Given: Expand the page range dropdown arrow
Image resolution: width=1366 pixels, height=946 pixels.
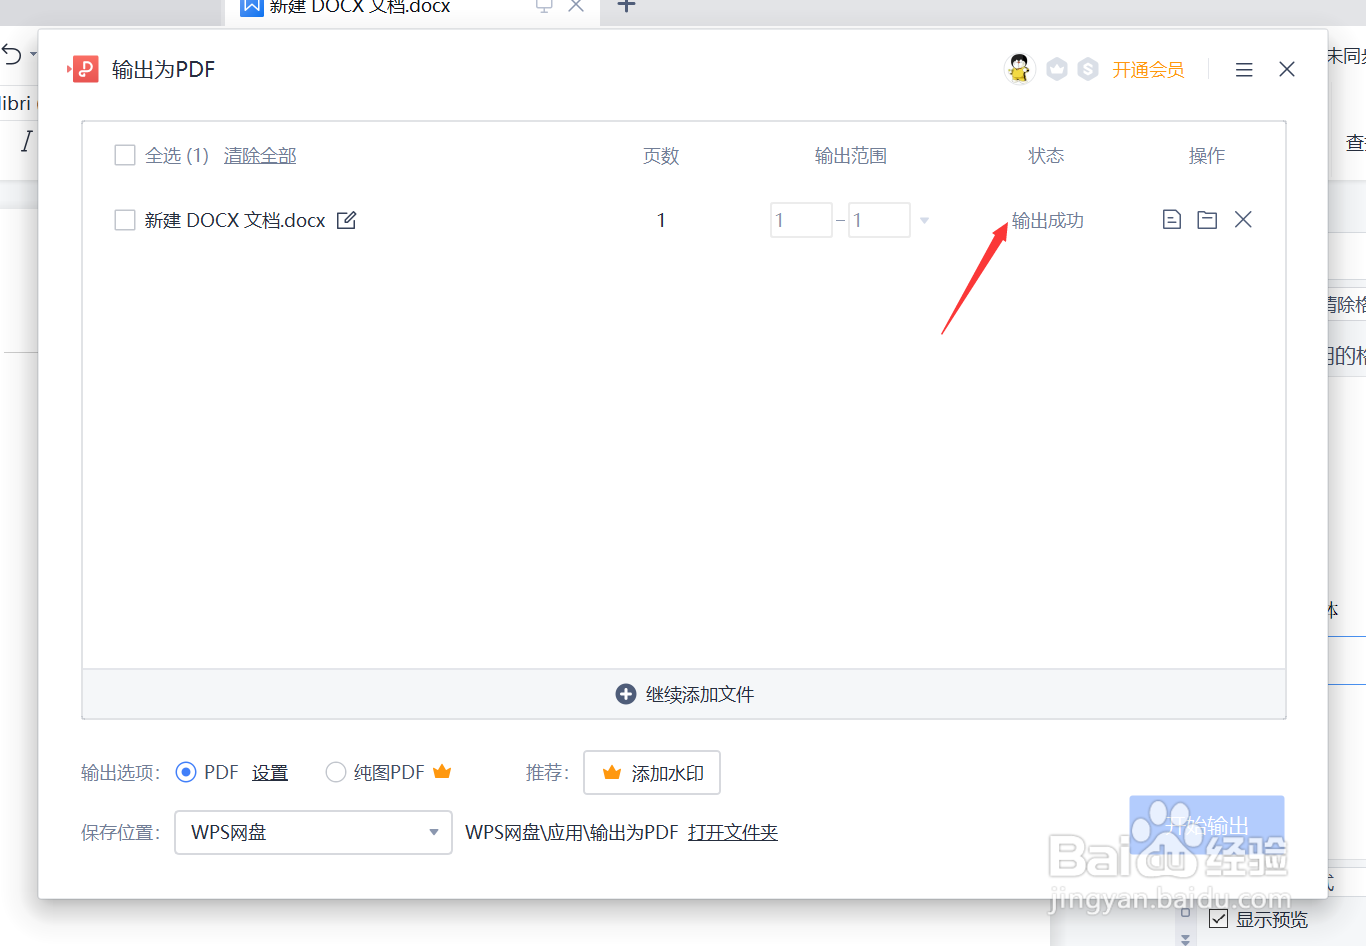Looking at the screenshot, I should point(923,219).
